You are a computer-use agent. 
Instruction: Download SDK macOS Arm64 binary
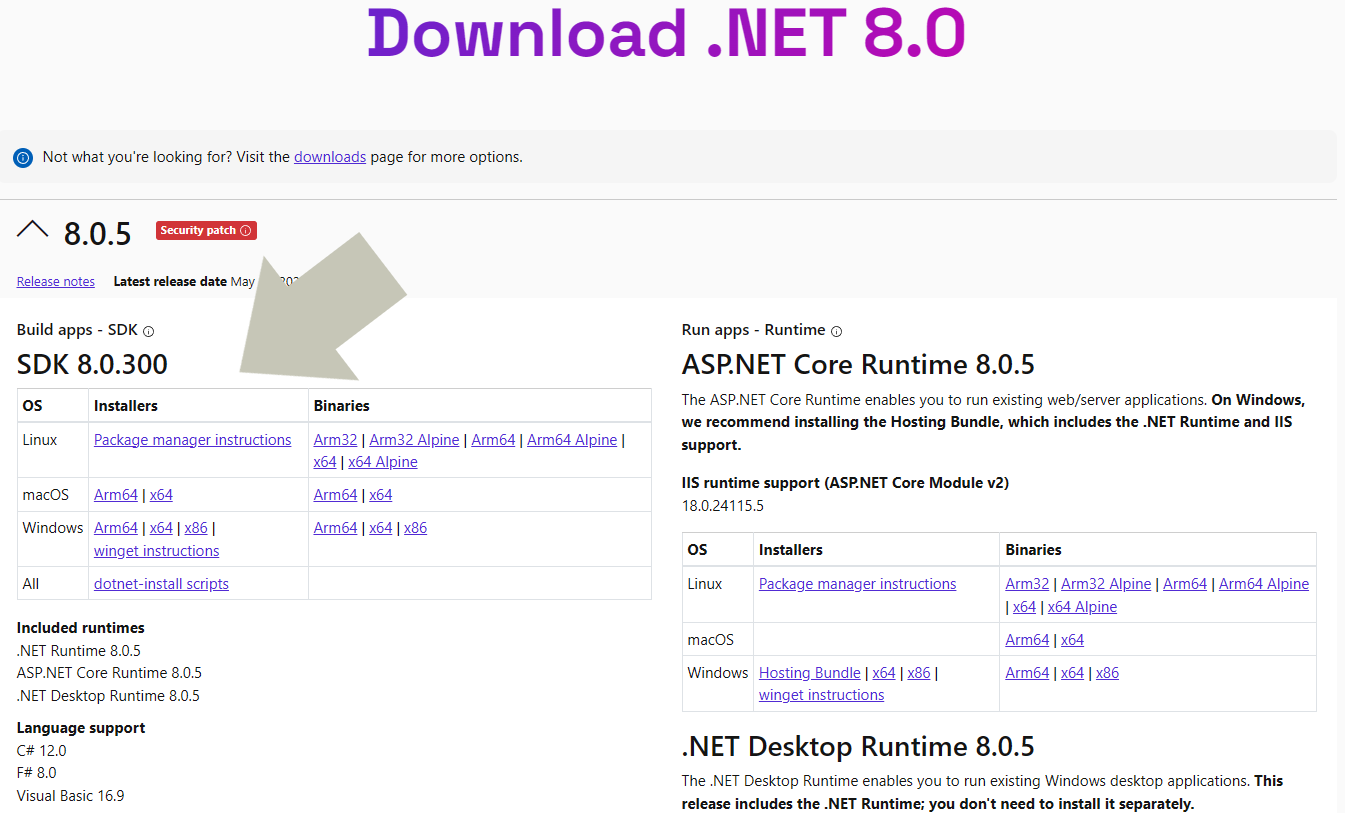click(336, 495)
